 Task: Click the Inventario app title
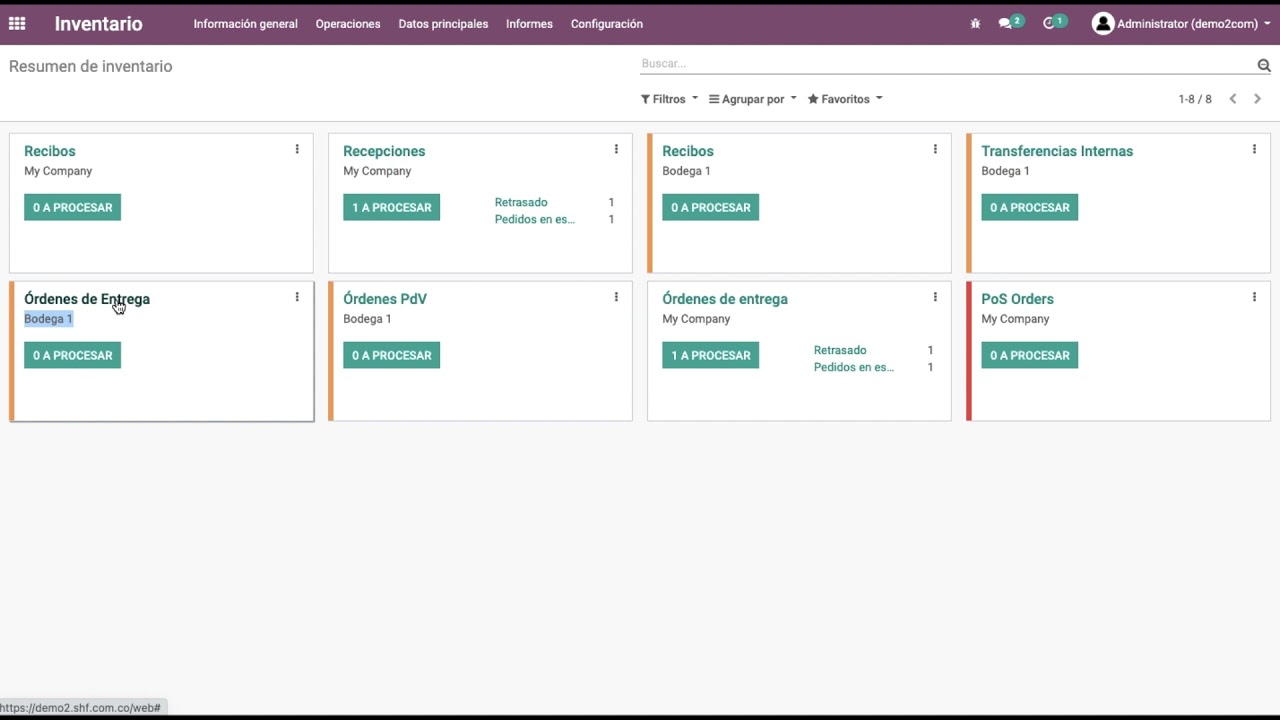click(x=98, y=24)
